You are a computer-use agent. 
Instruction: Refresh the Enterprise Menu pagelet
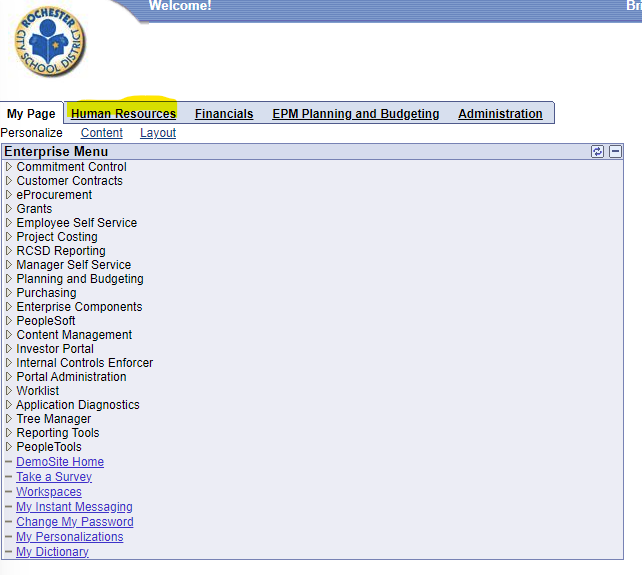[x=597, y=152]
